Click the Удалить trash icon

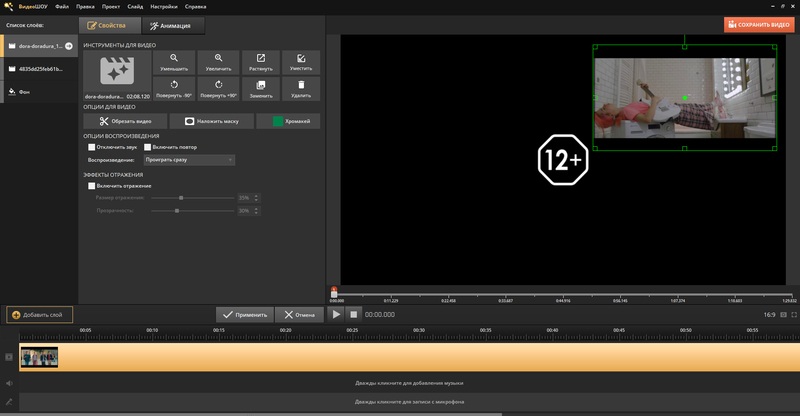point(301,89)
